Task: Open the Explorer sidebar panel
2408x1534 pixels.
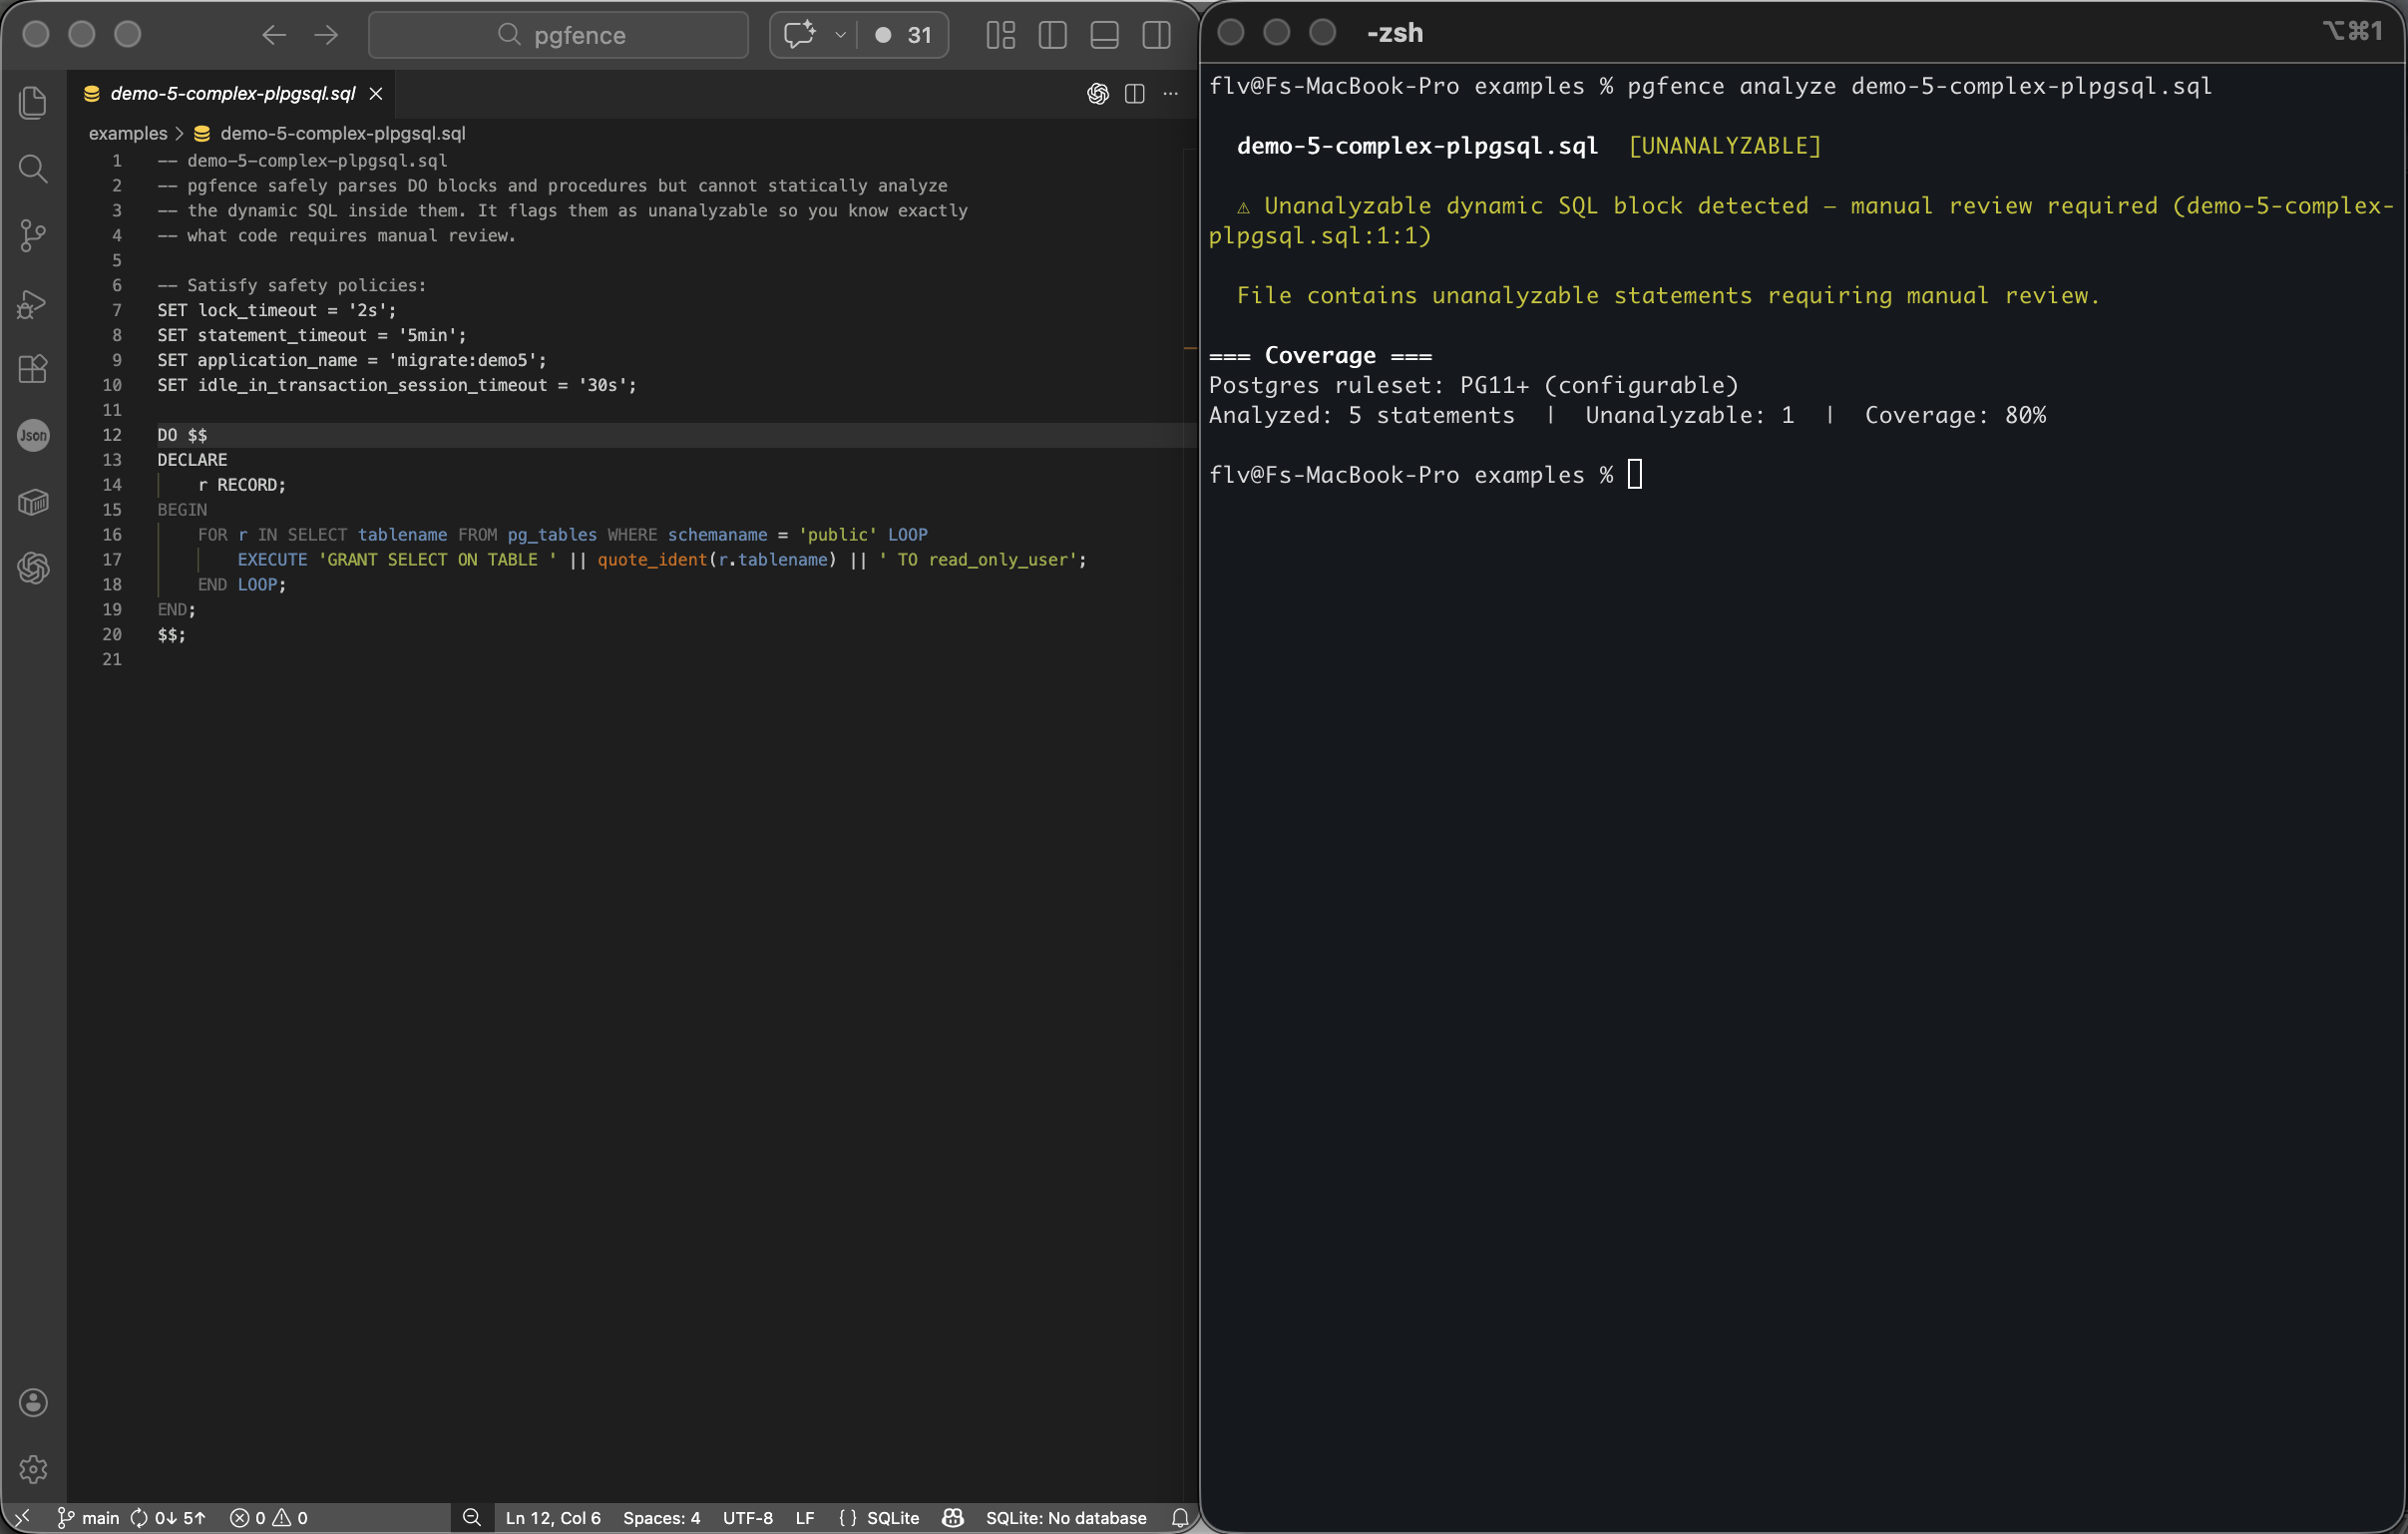Action: tap(33, 101)
